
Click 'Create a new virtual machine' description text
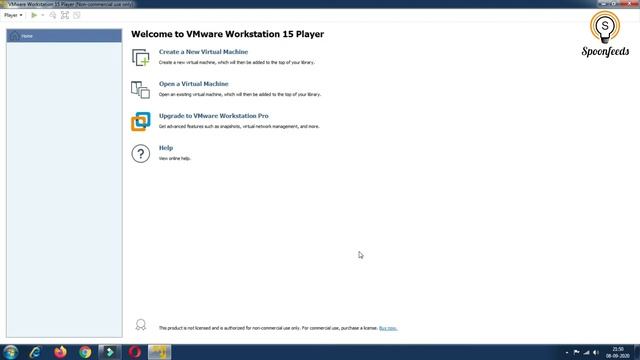237,62
